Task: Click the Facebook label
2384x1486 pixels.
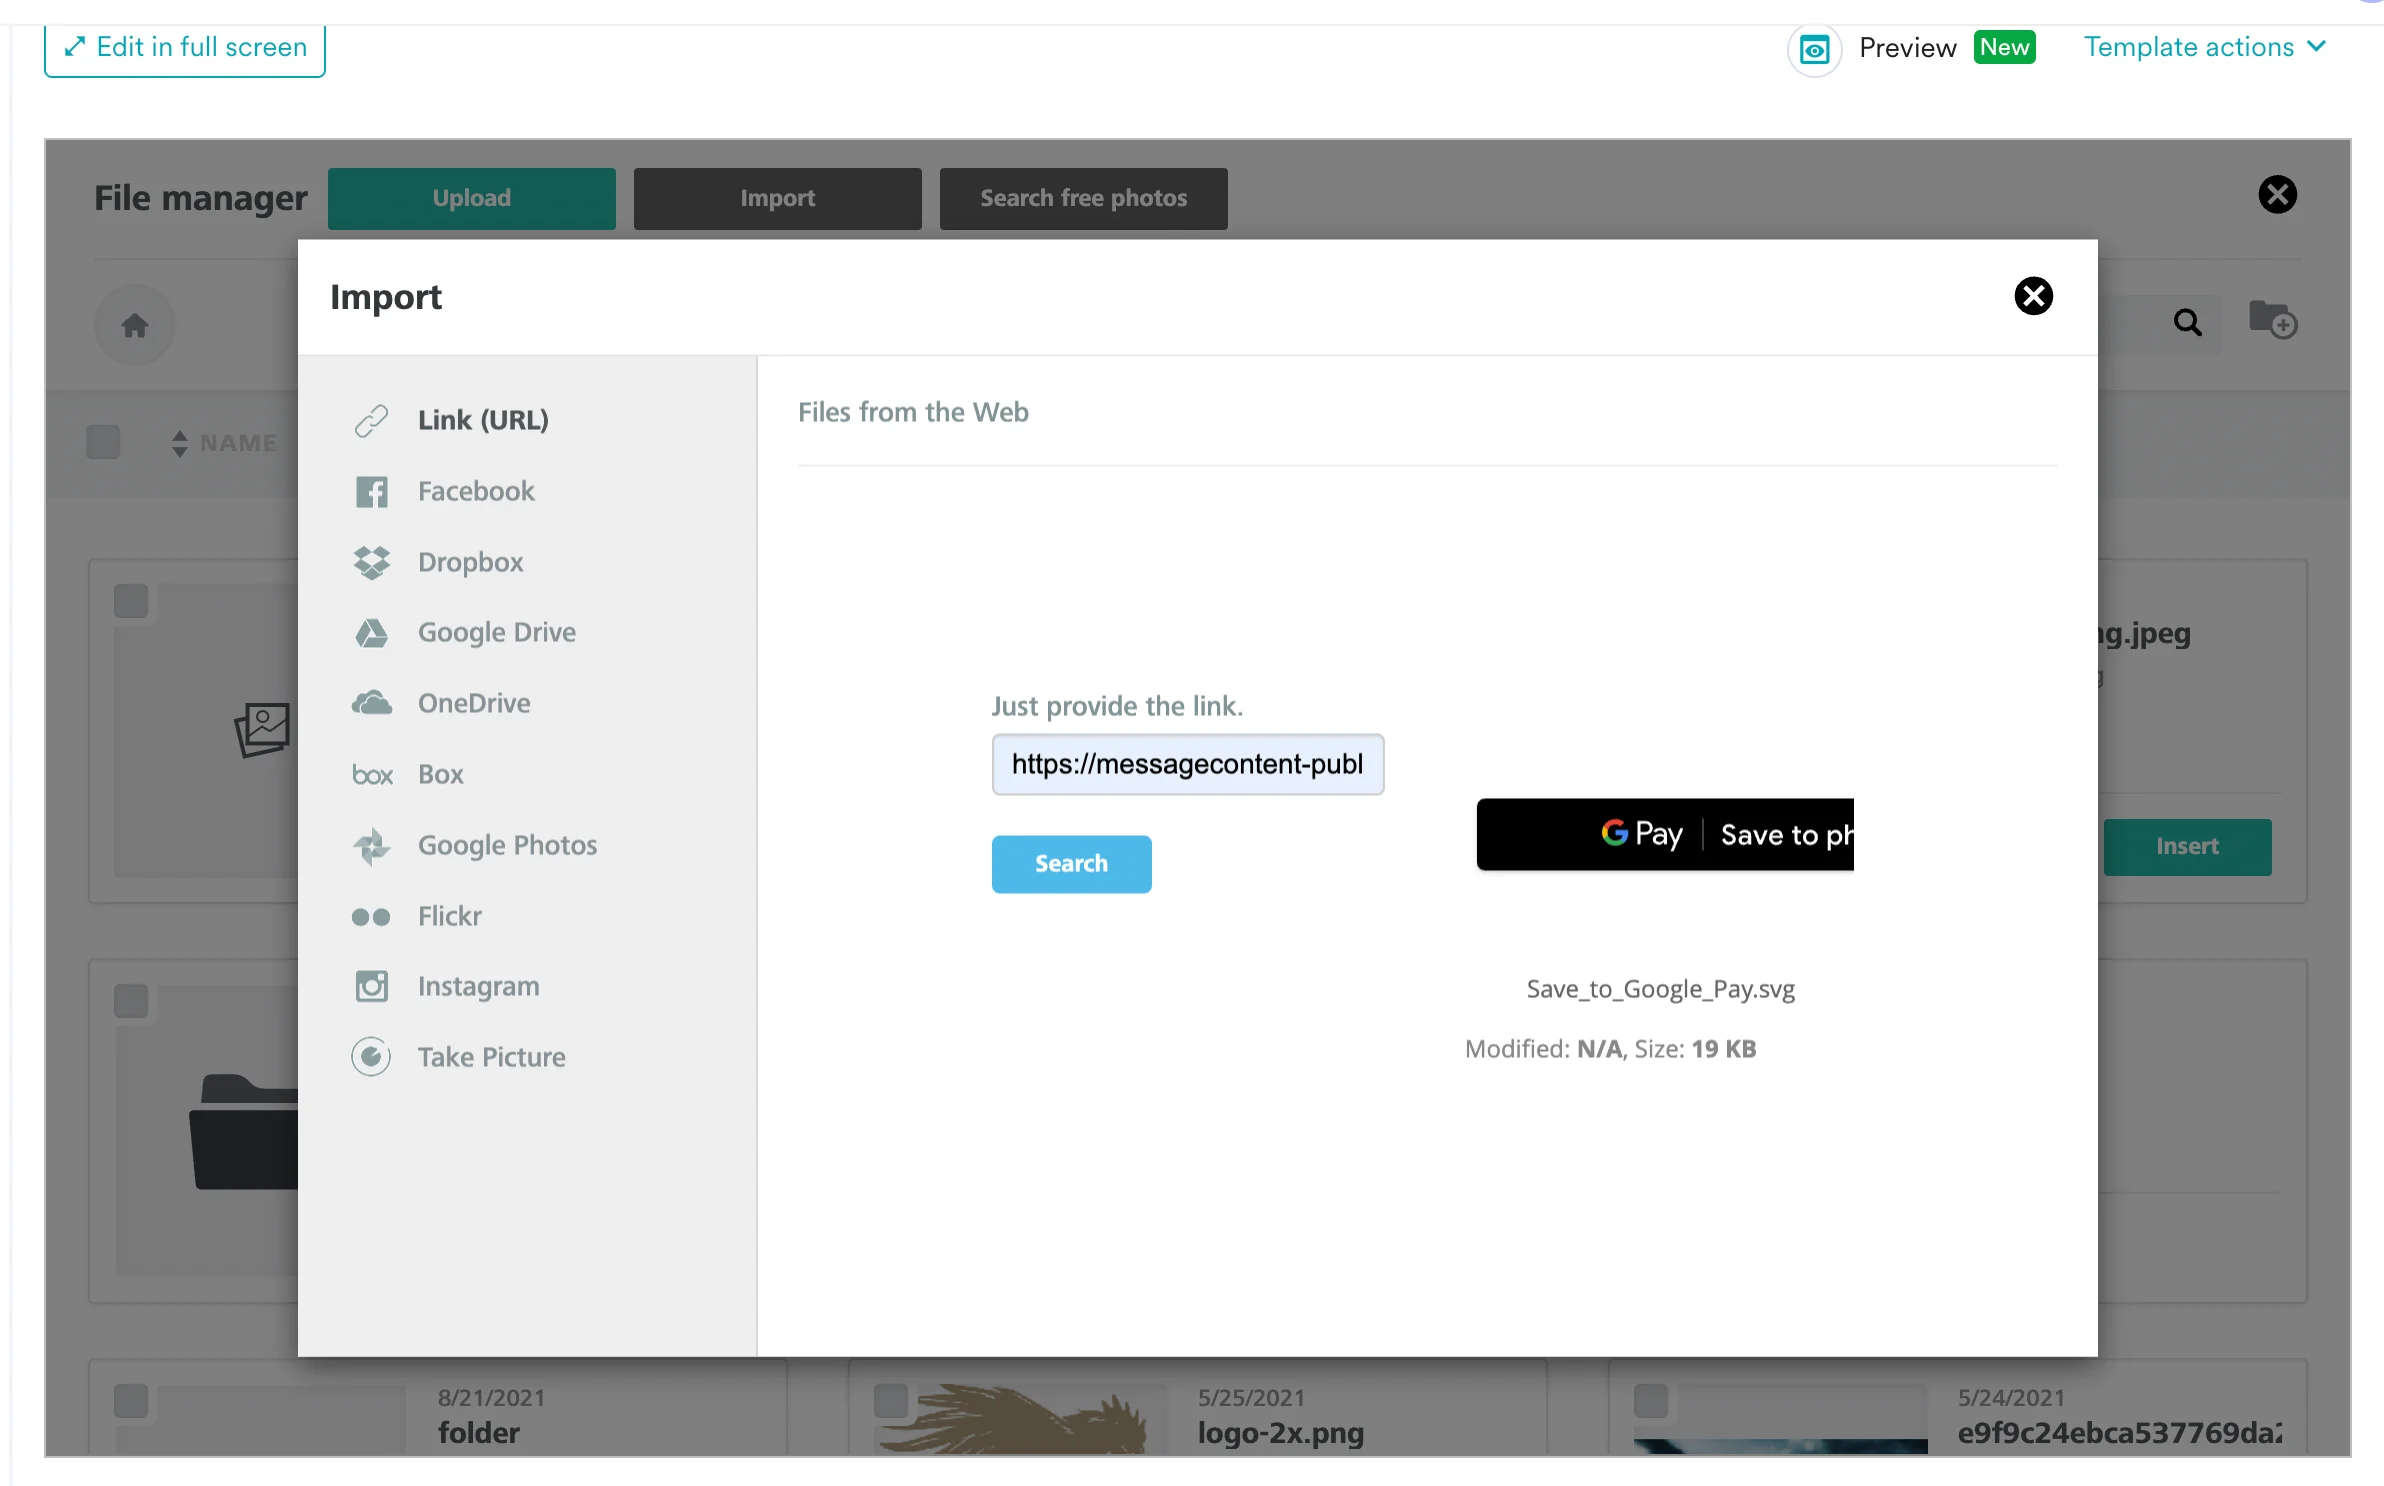Action: click(x=476, y=491)
